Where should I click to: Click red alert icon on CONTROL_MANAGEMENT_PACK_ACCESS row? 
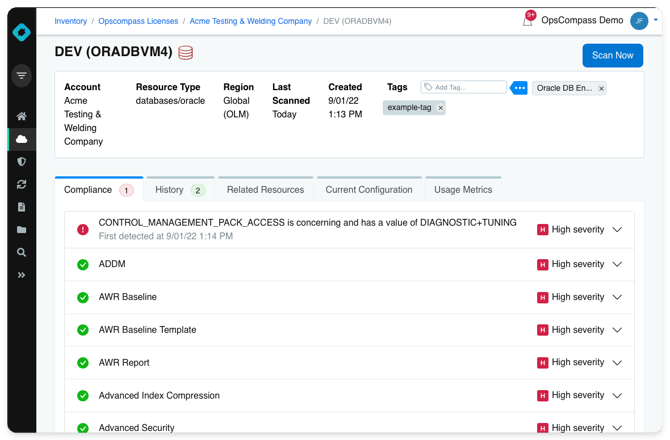click(x=83, y=229)
